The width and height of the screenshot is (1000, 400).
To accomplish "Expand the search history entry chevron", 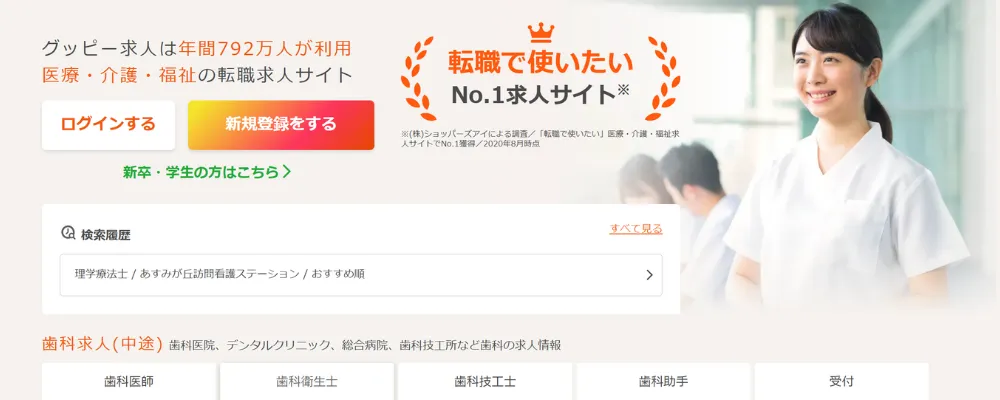I will coord(649,275).
